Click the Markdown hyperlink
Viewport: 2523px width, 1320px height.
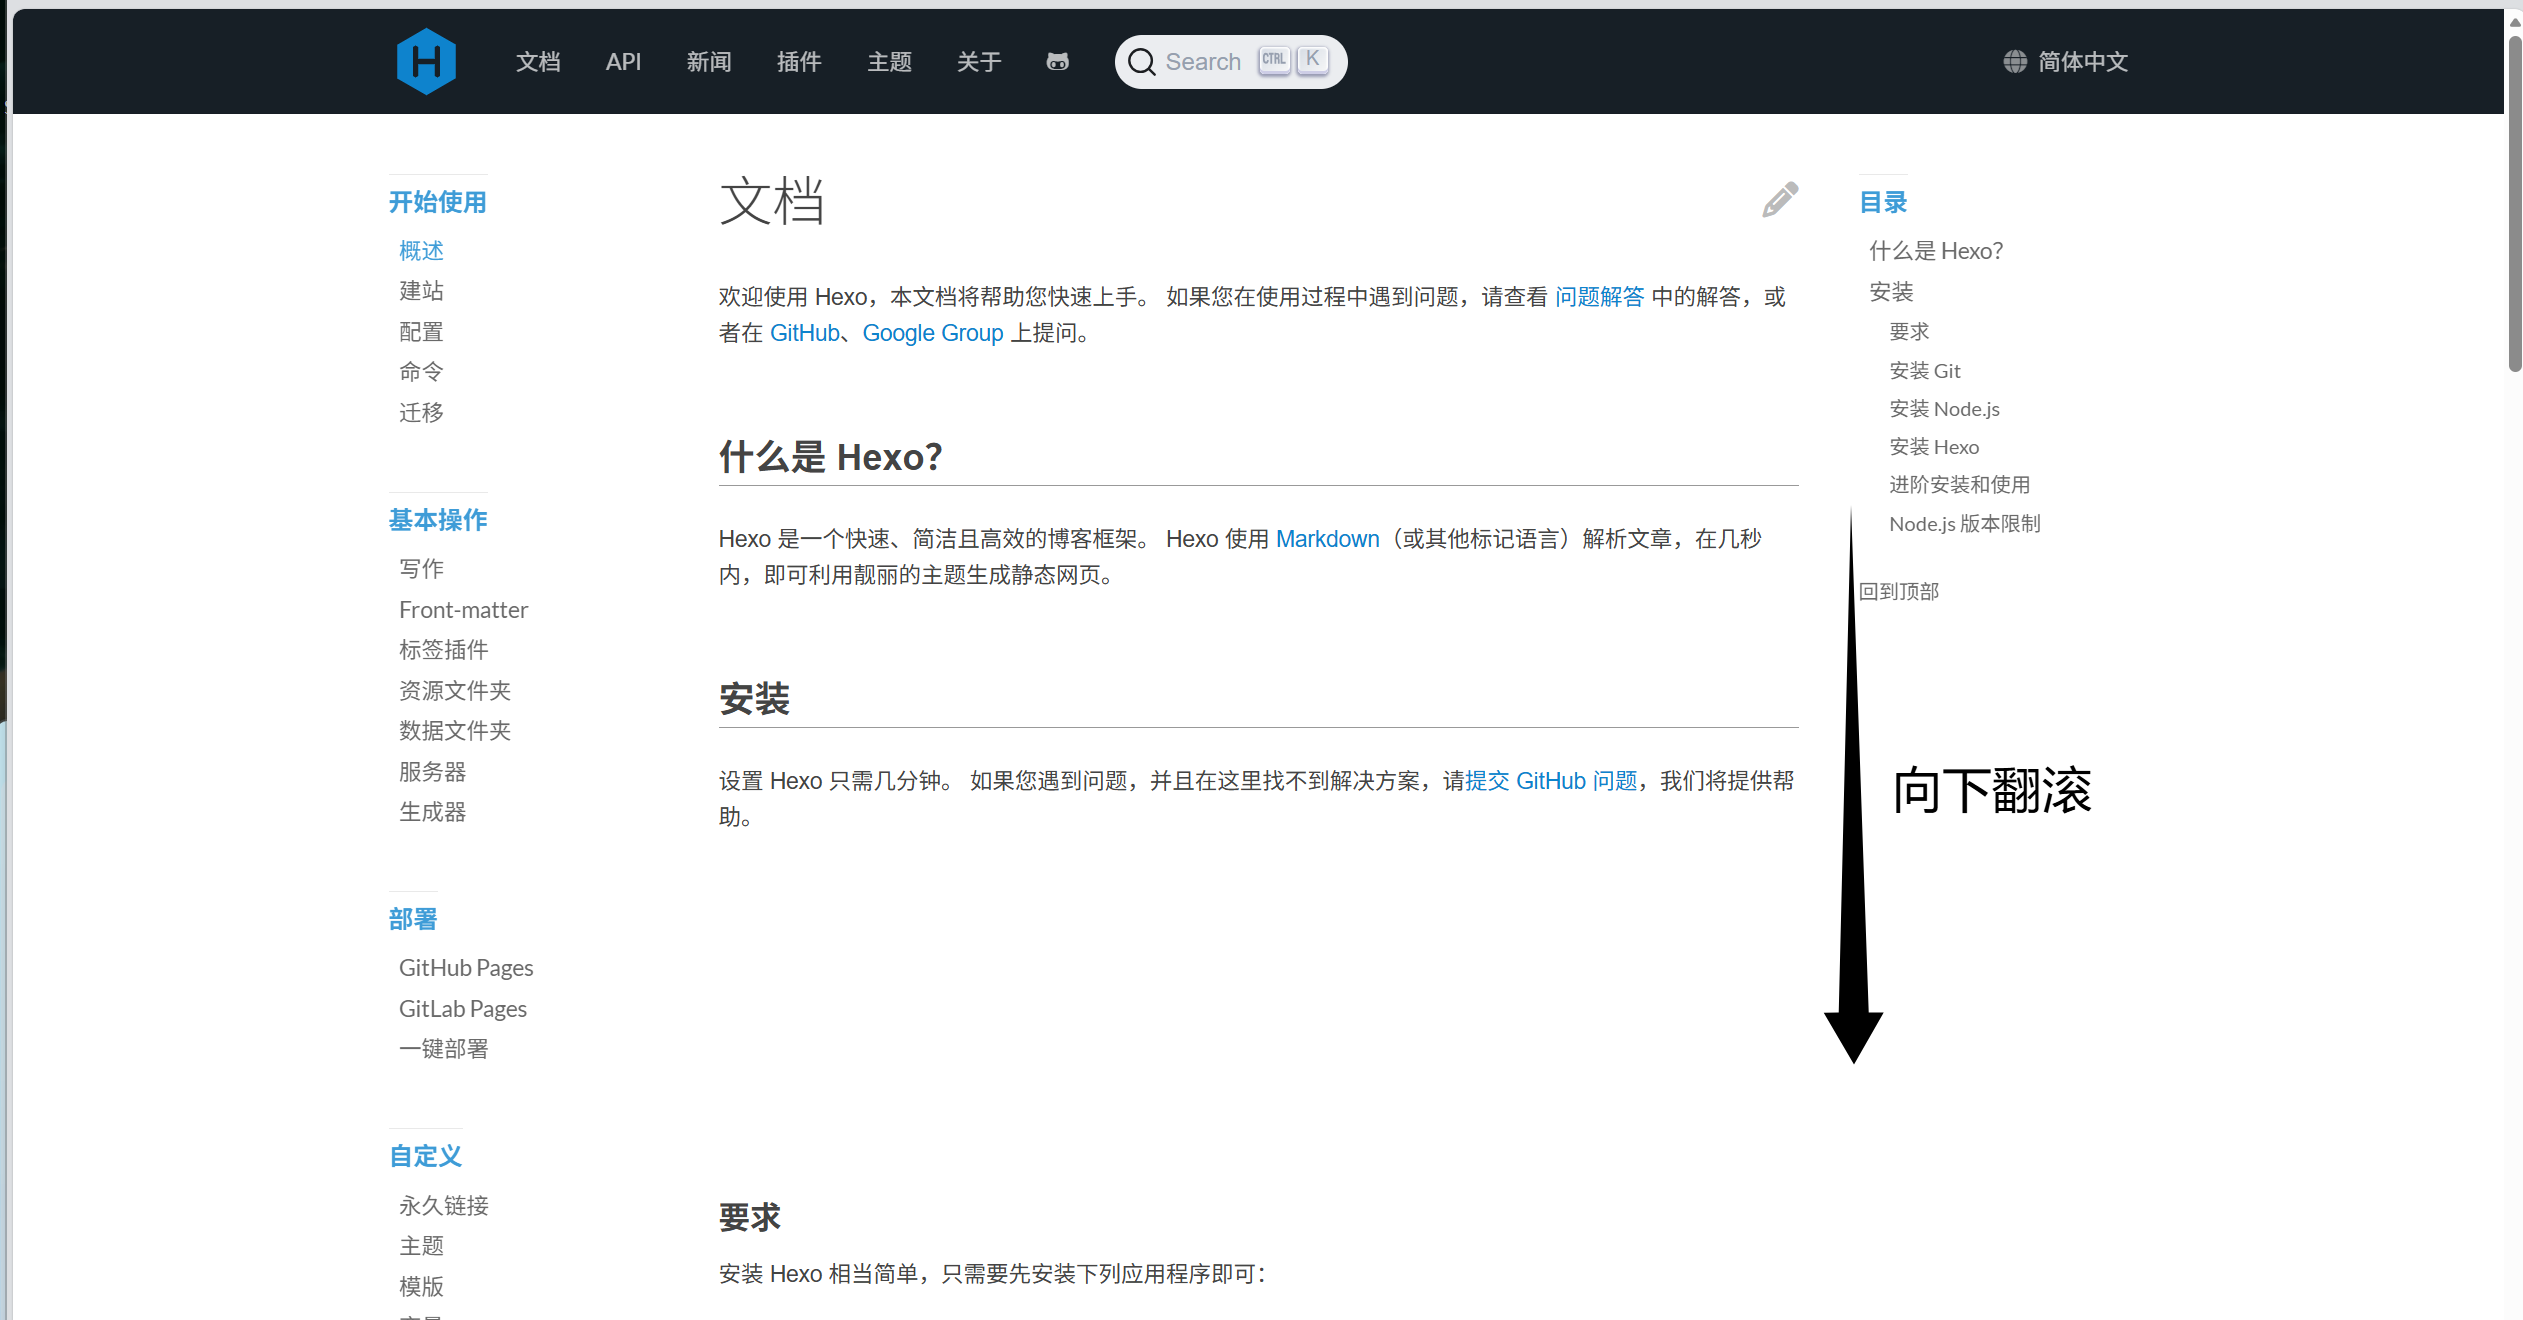1327,539
